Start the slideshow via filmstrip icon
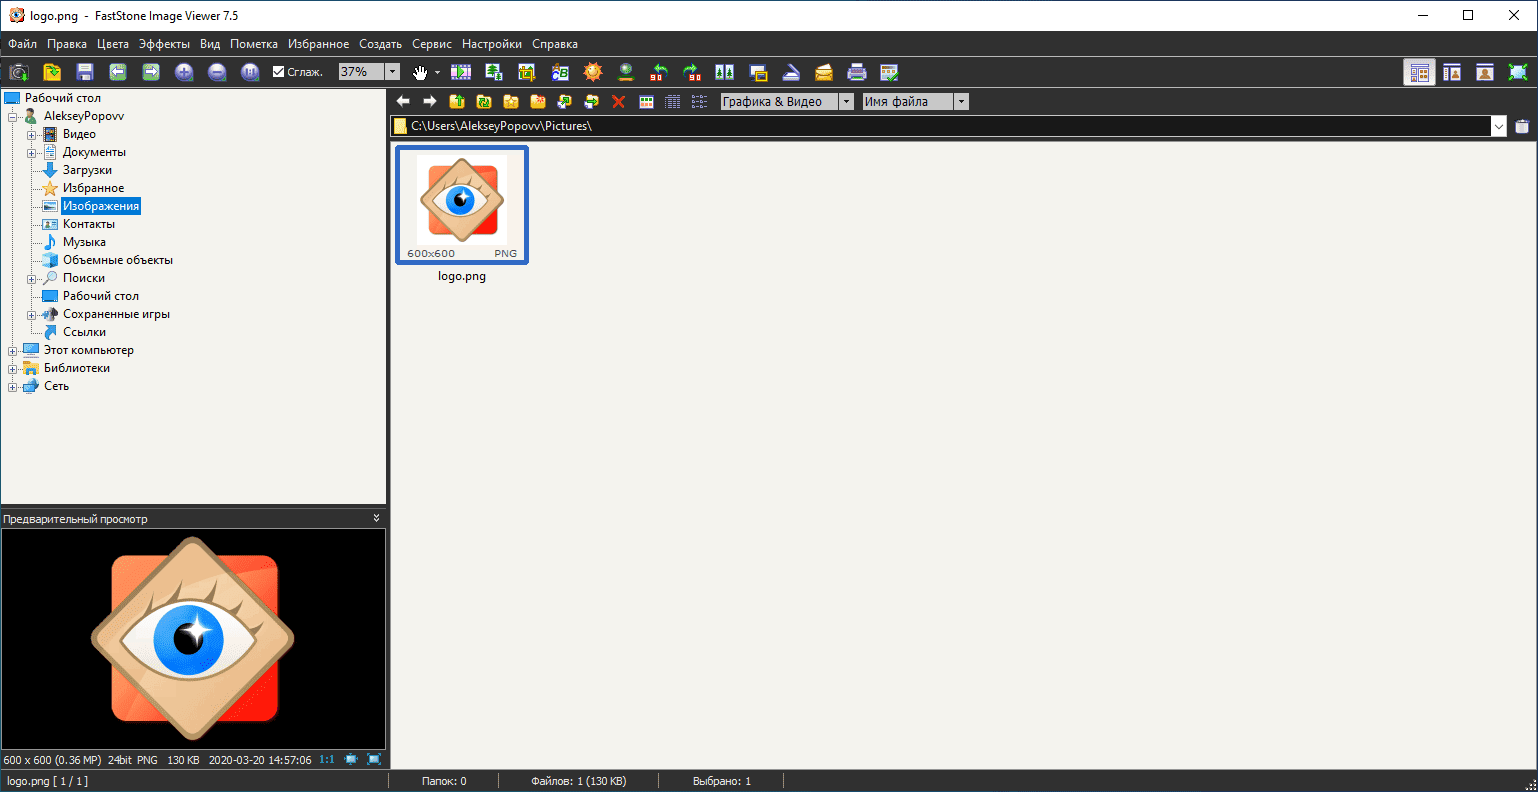 [461, 72]
